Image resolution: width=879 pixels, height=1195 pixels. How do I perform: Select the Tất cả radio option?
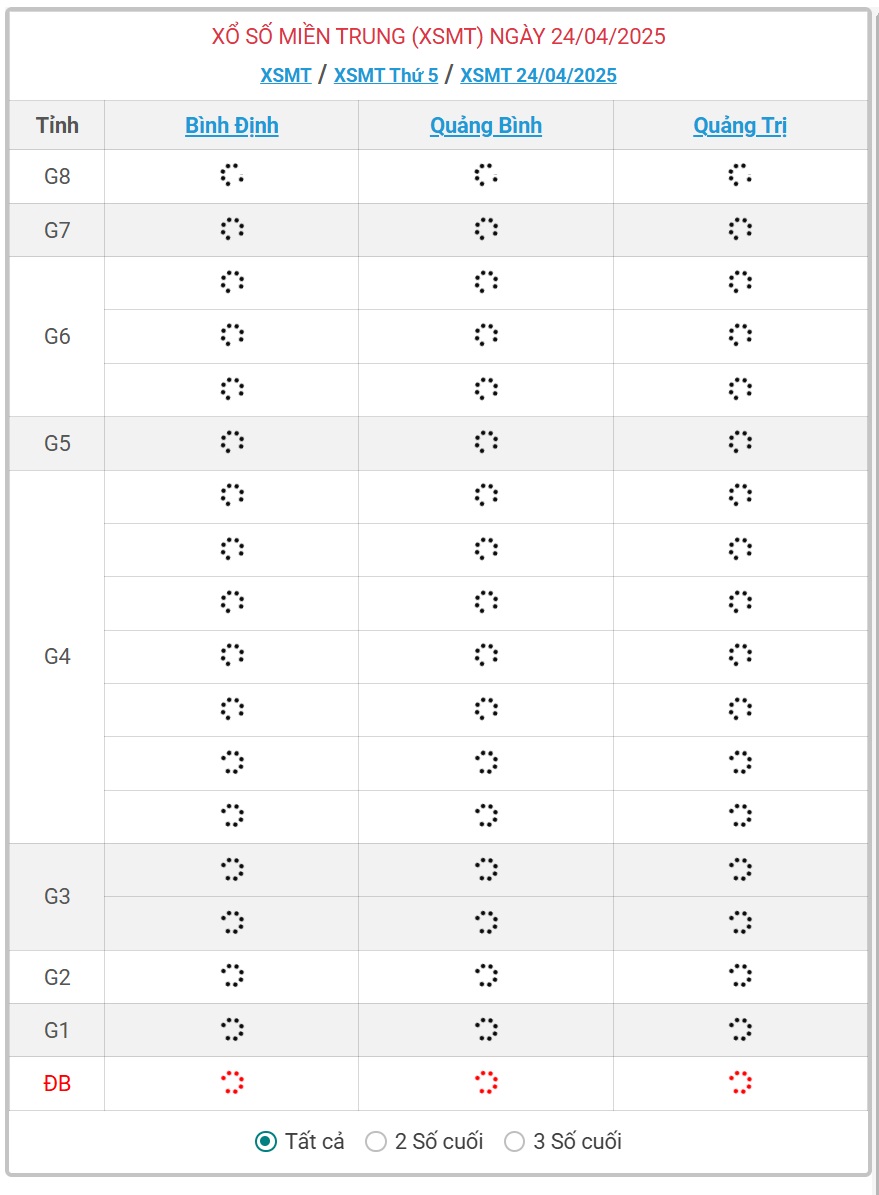click(x=265, y=1141)
